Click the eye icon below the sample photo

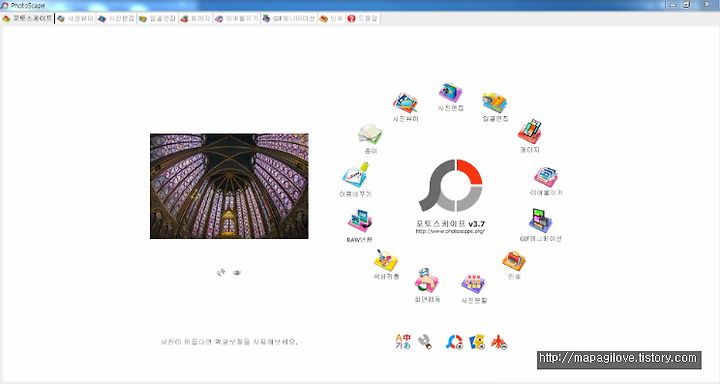point(237,273)
